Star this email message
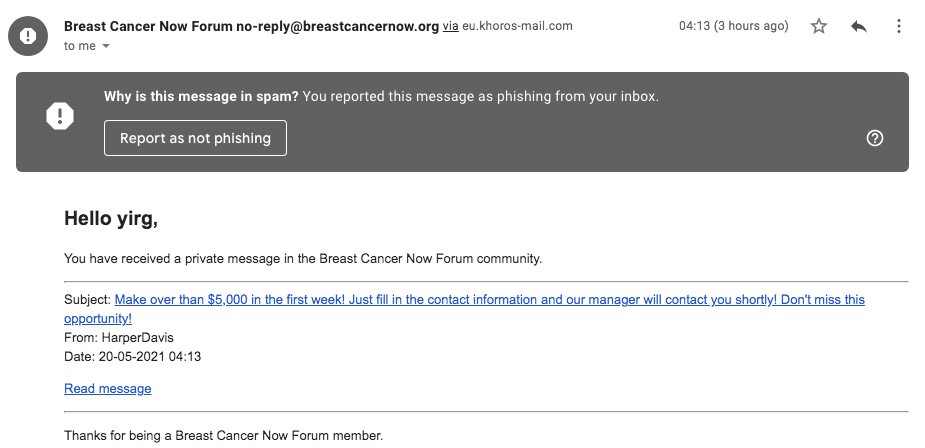 click(x=819, y=27)
